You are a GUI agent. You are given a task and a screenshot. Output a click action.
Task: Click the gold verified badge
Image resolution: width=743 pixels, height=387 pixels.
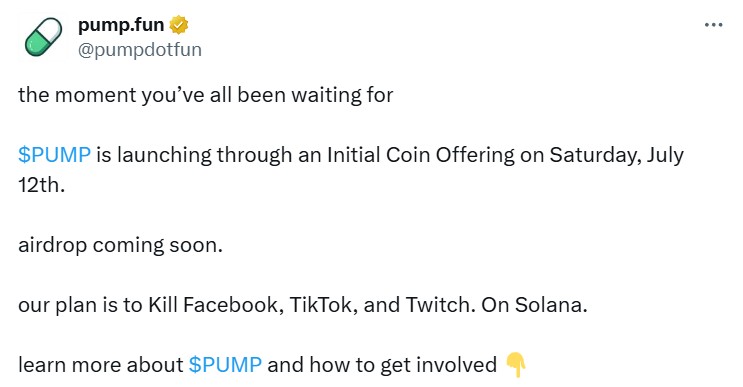pyautogui.click(x=179, y=25)
